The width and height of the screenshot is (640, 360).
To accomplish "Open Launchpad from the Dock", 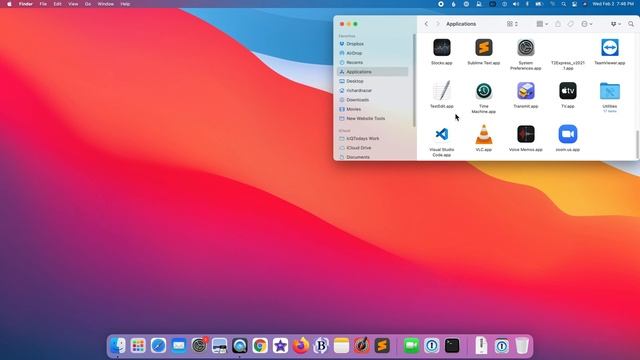I will [138, 346].
